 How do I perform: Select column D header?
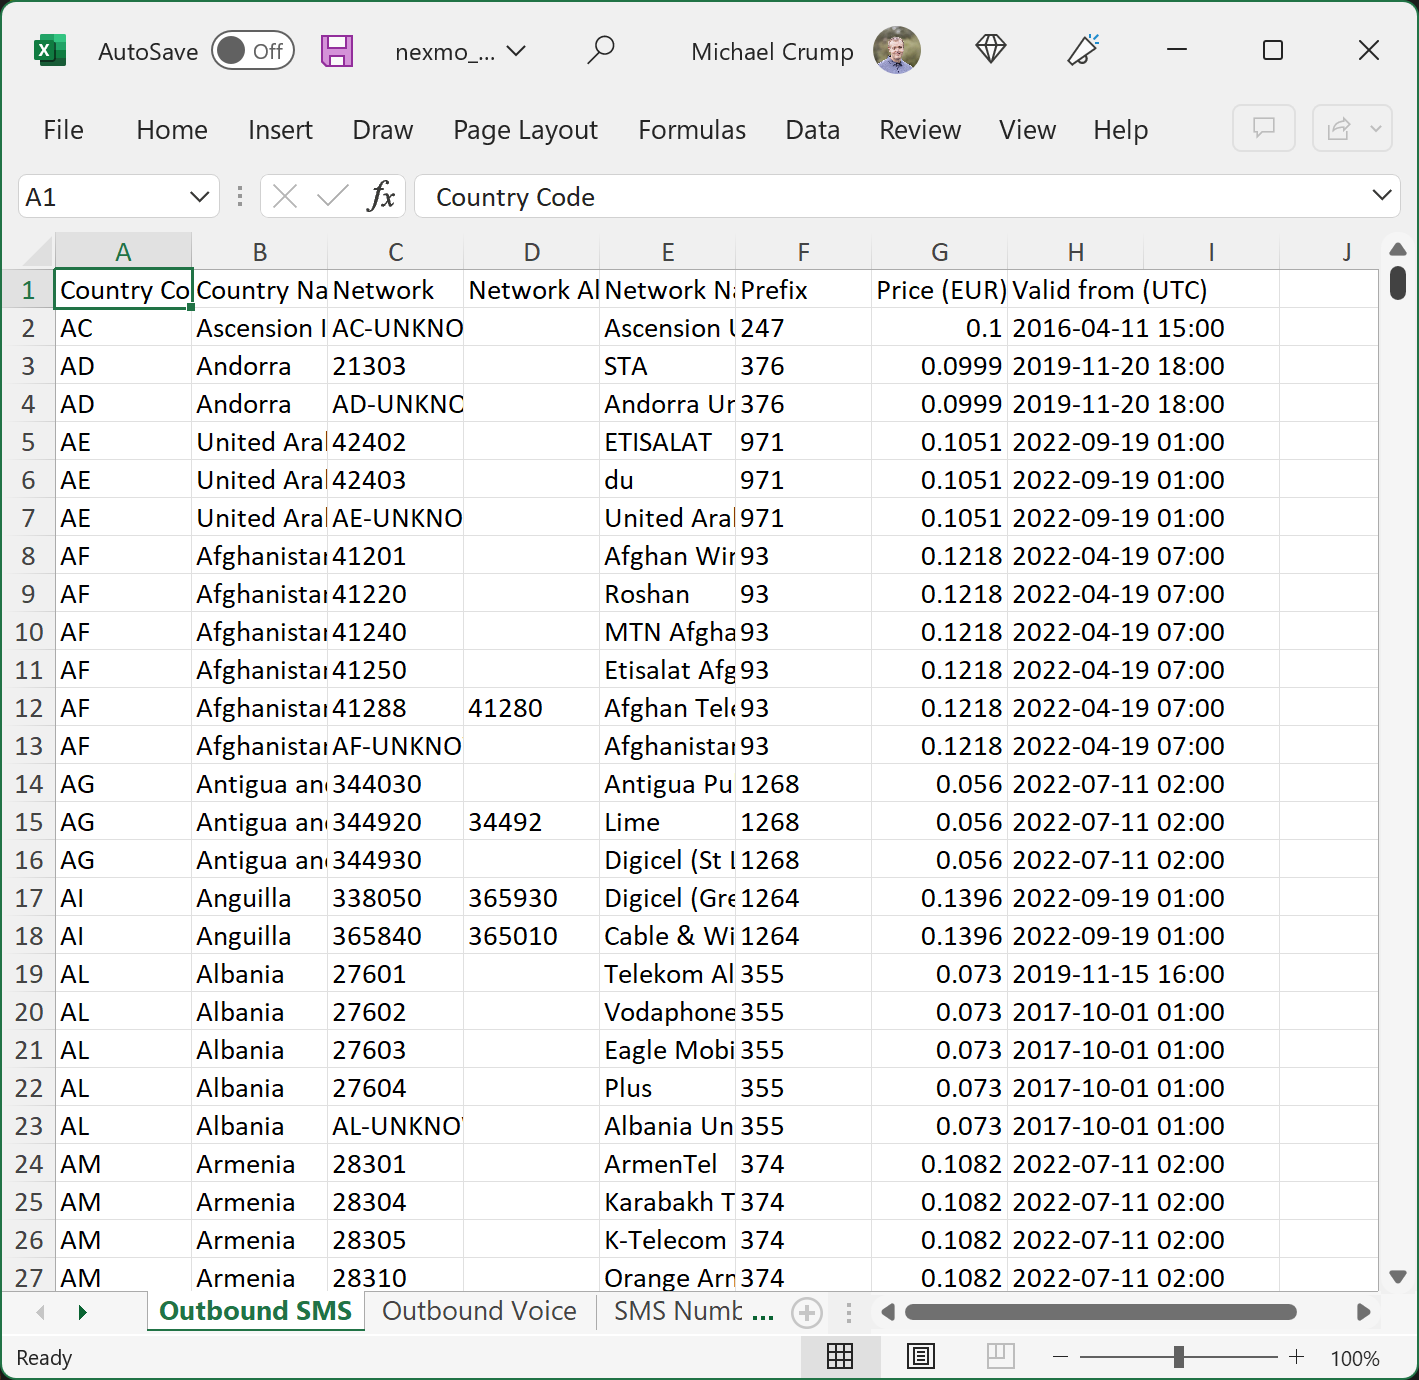(531, 252)
